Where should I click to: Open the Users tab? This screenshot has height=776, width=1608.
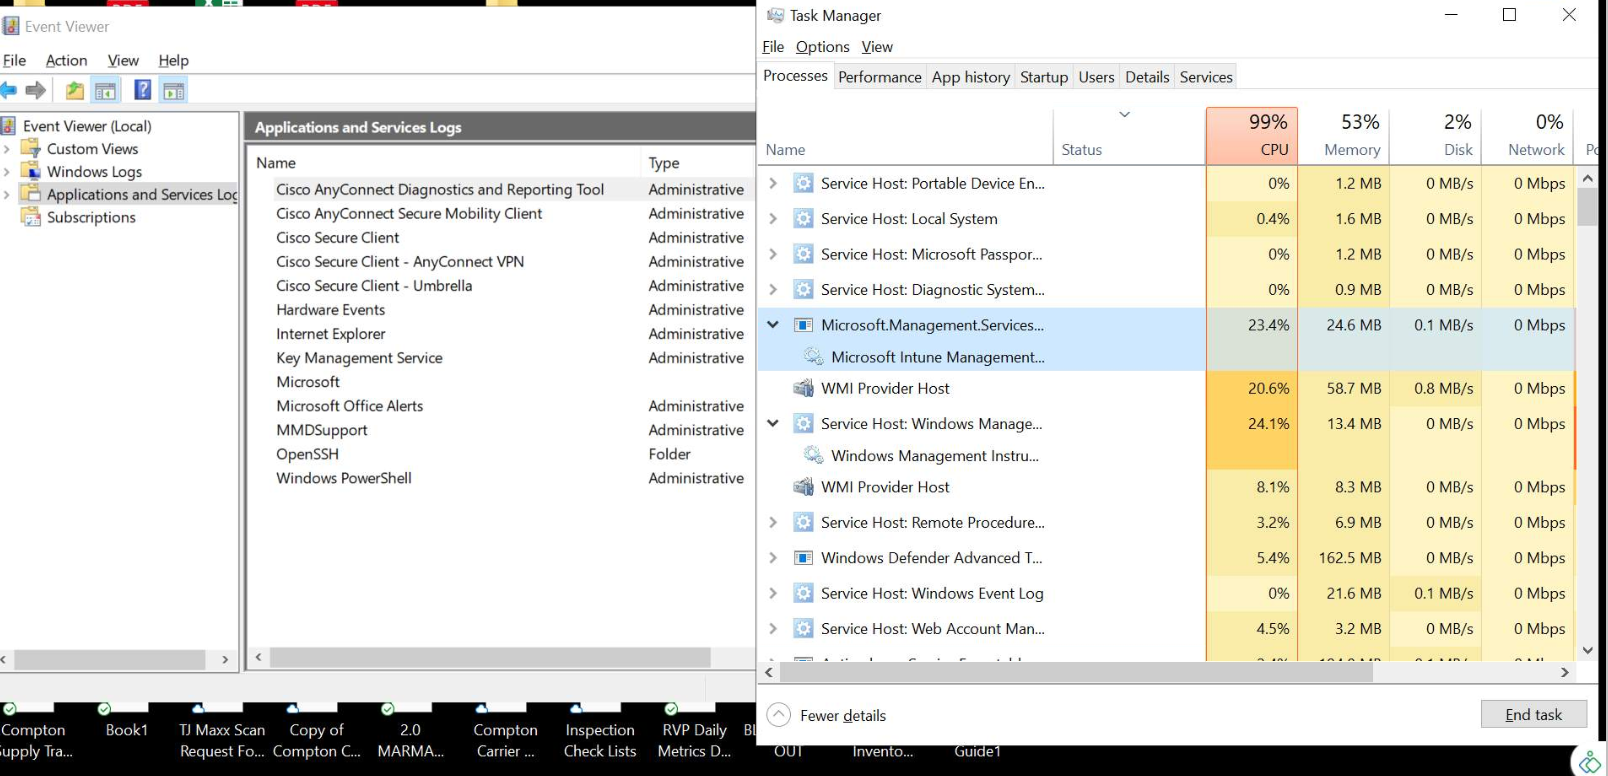click(1096, 77)
